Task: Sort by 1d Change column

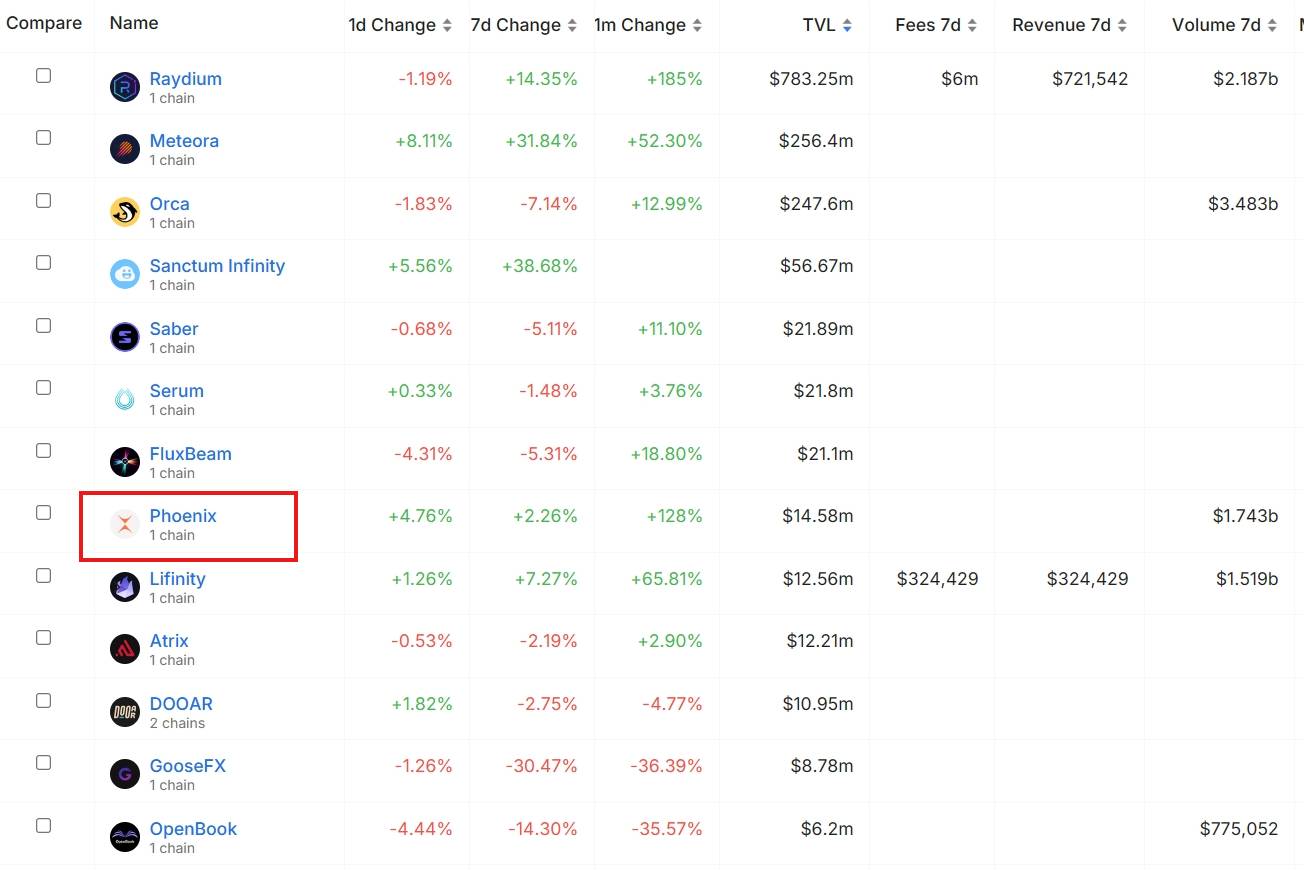Action: pos(400,25)
